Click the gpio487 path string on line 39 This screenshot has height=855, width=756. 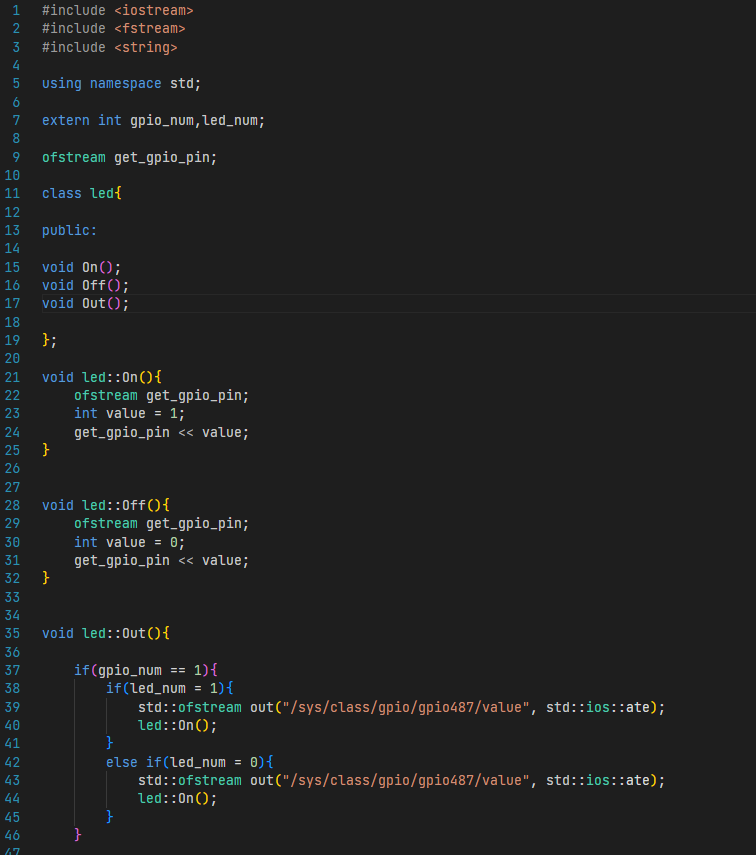coord(406,707)
